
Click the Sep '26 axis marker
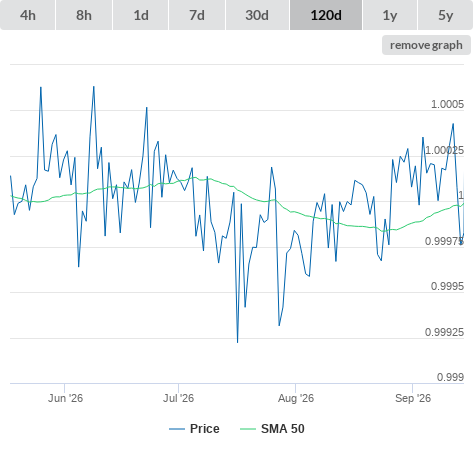(413, 398)
